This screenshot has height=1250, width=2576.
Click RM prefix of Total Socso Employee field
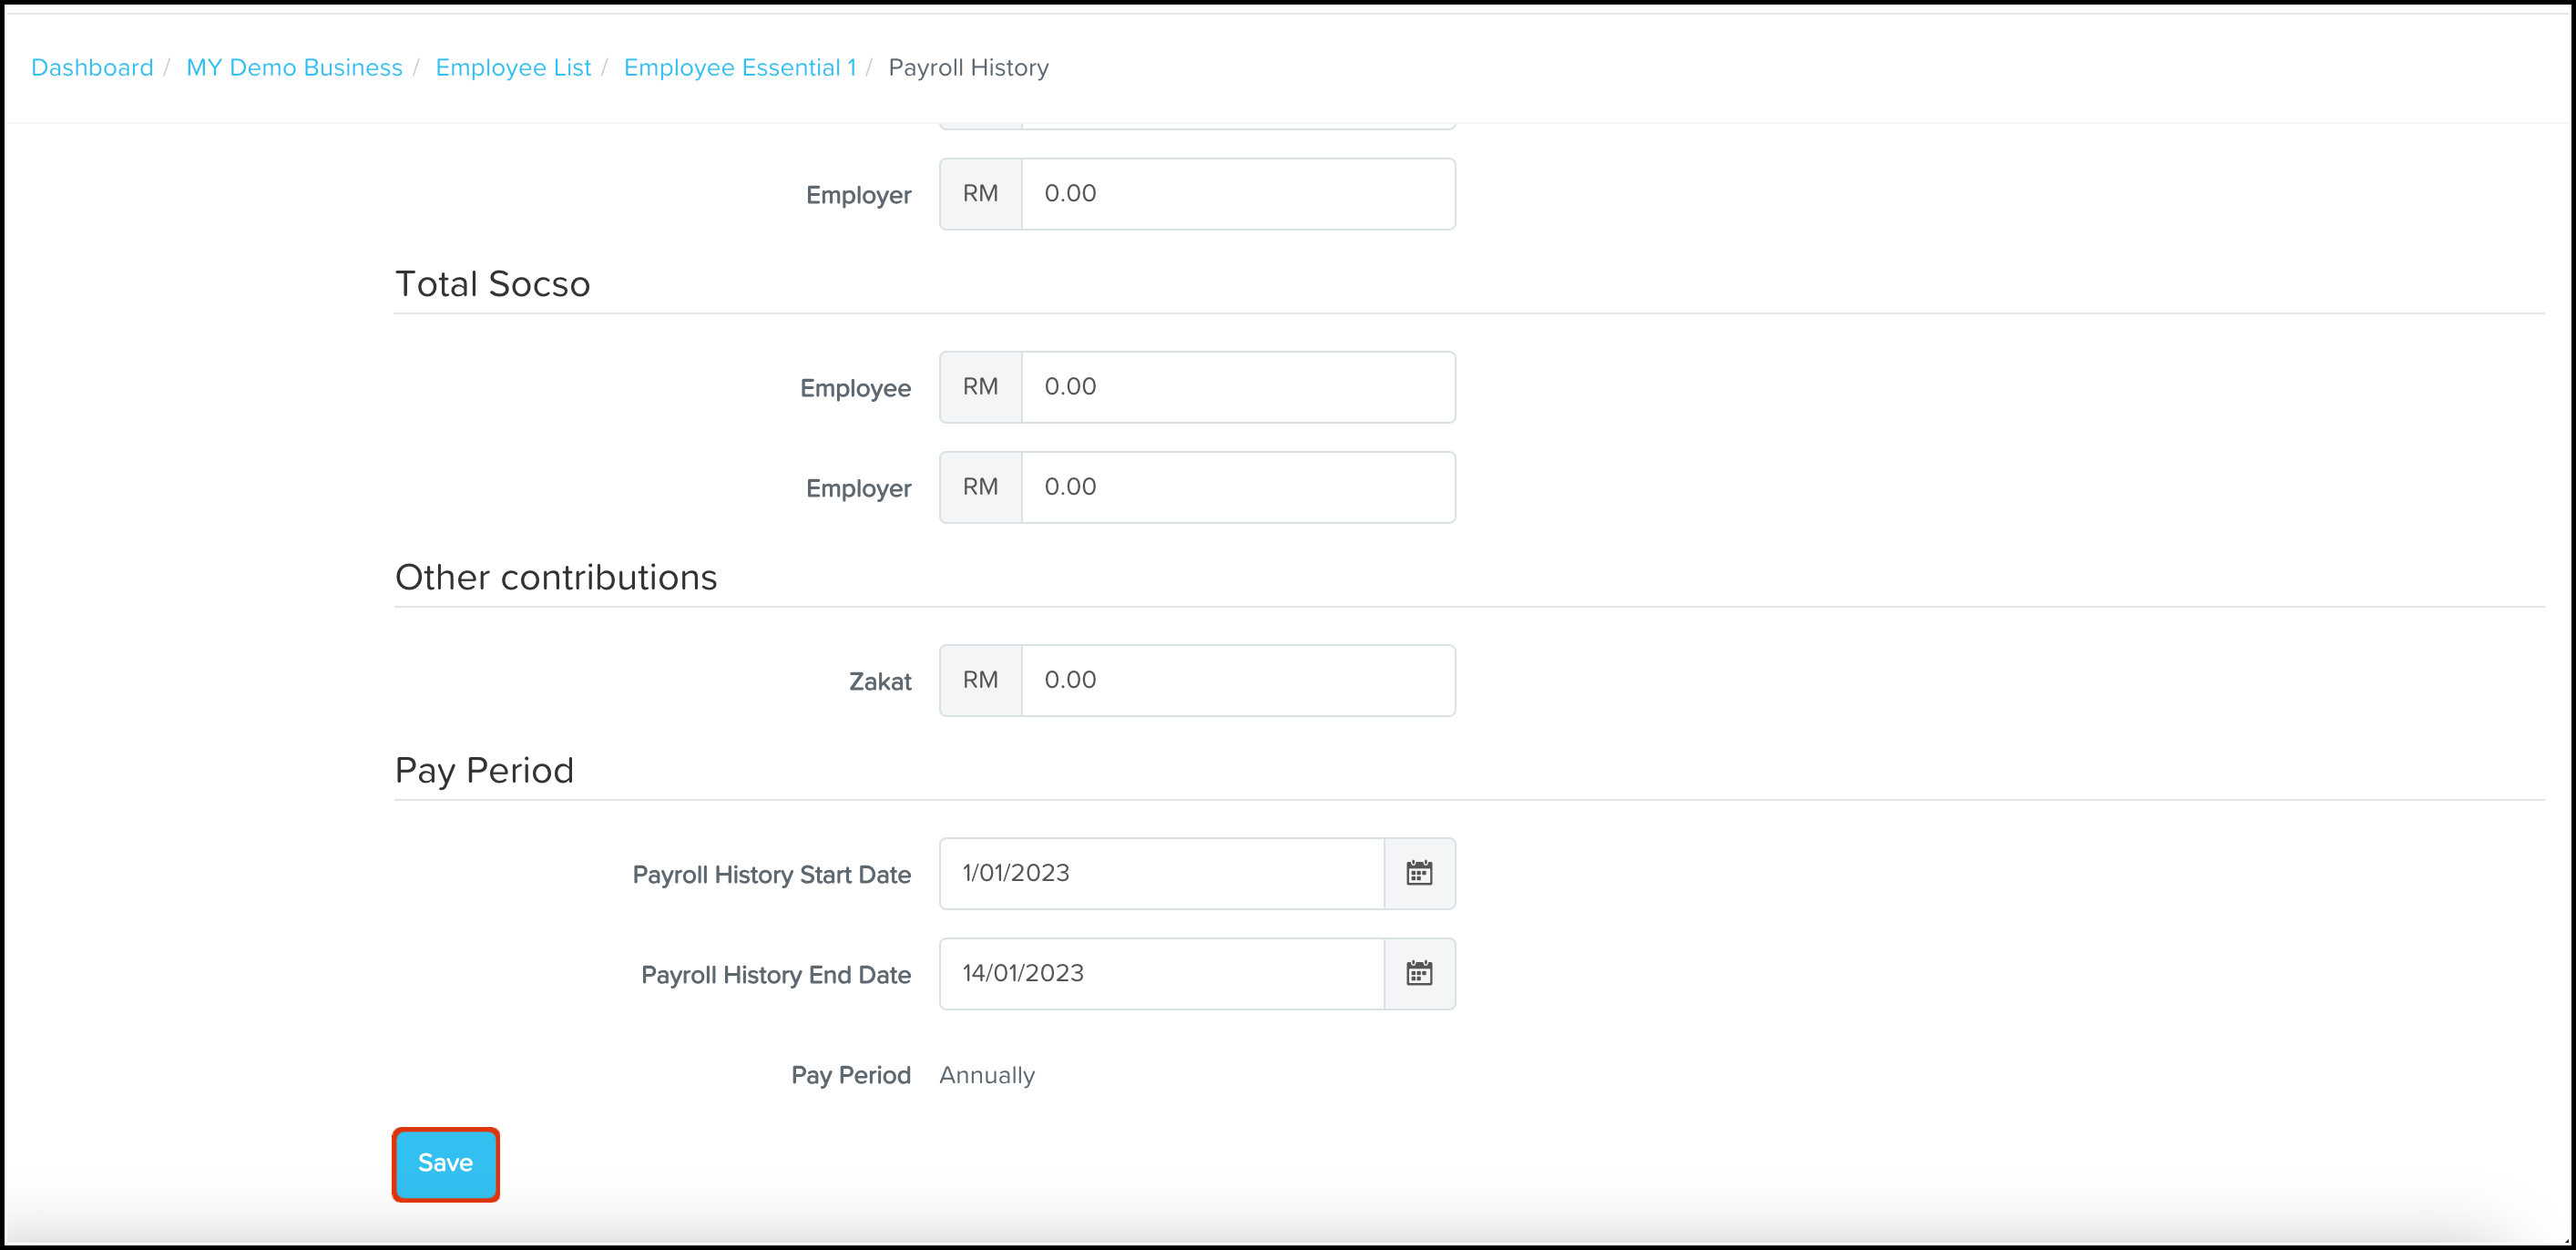coord(981,387)
